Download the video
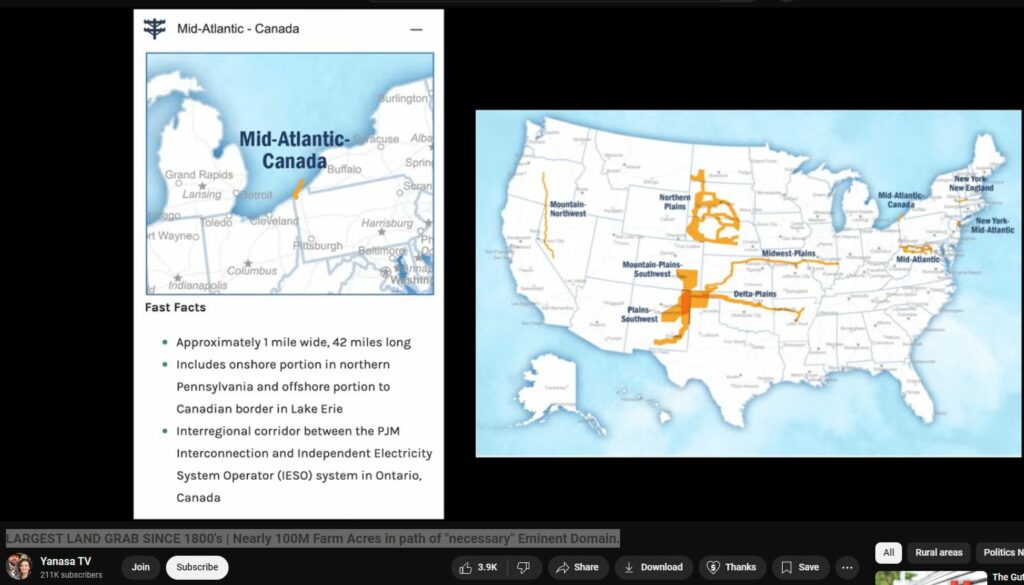The image size is (1024, 585). point(654,567)
